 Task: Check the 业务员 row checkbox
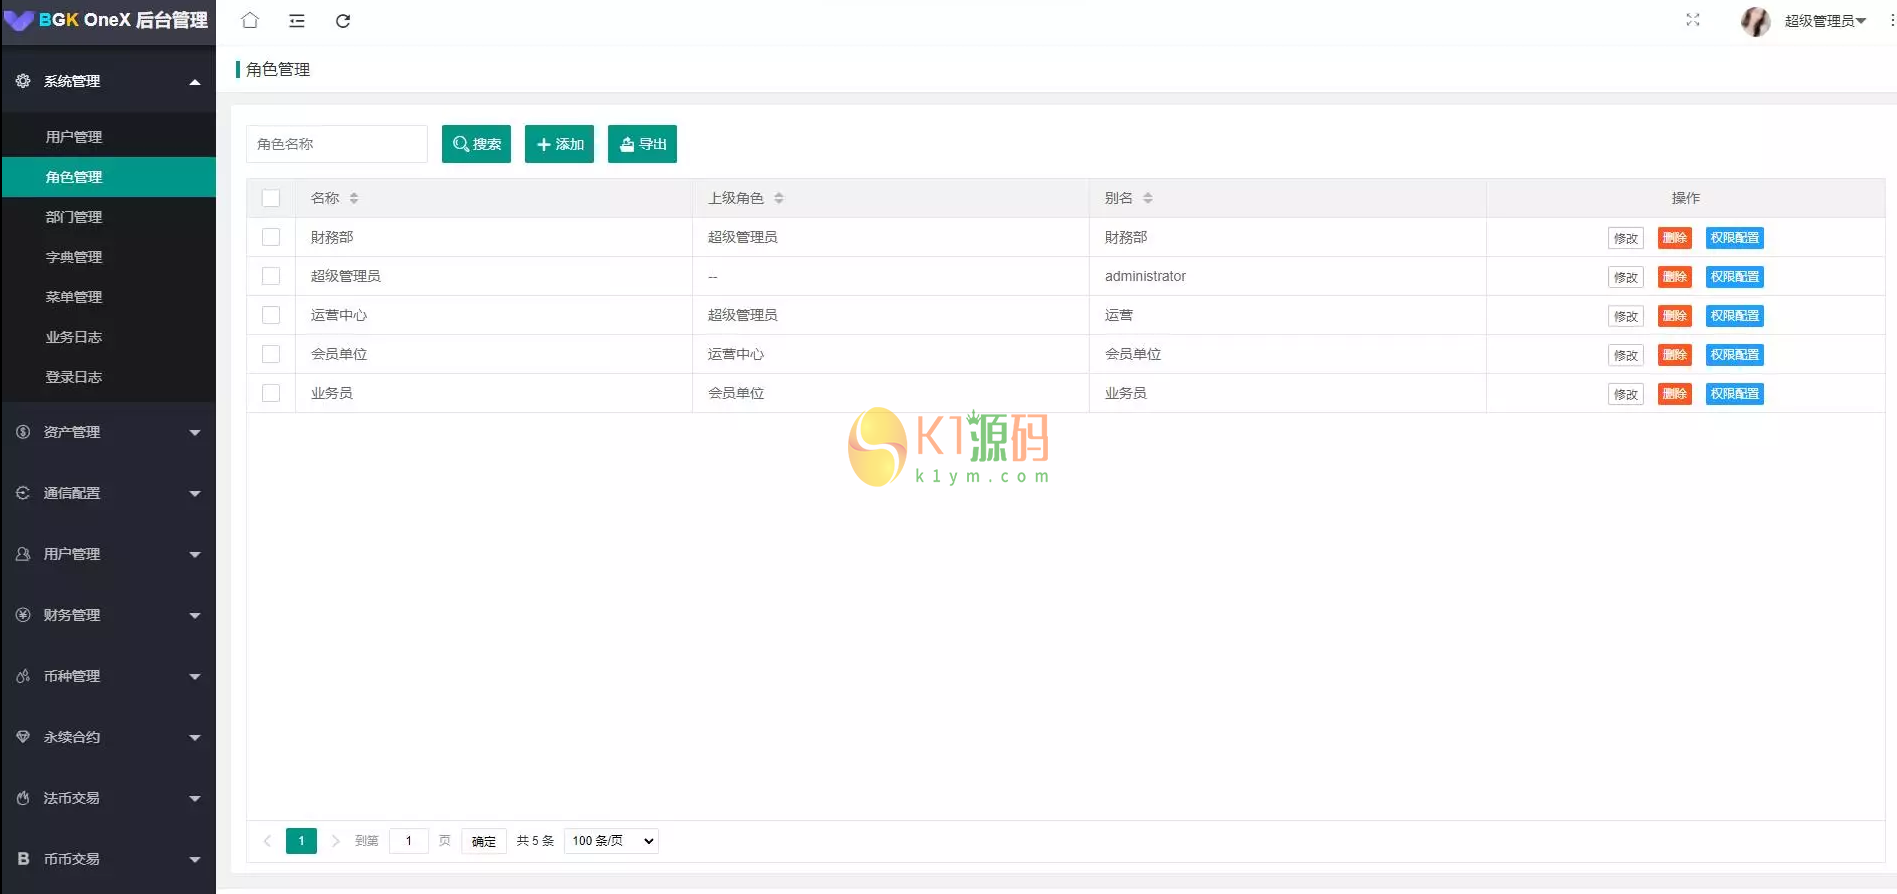pos(271,393)
